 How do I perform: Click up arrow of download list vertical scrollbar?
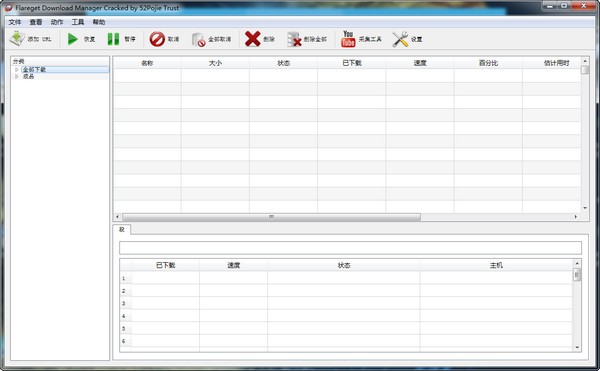[x=585, y=61]
